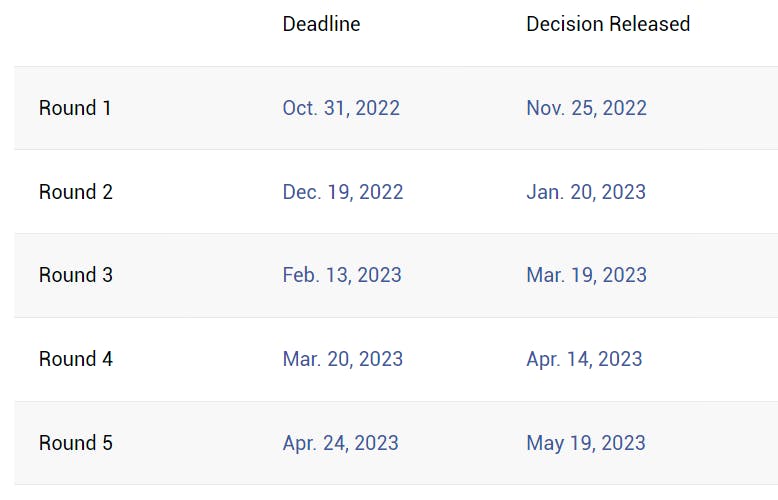Click blank space right of Apr. 14, 2023

(715, 359)
